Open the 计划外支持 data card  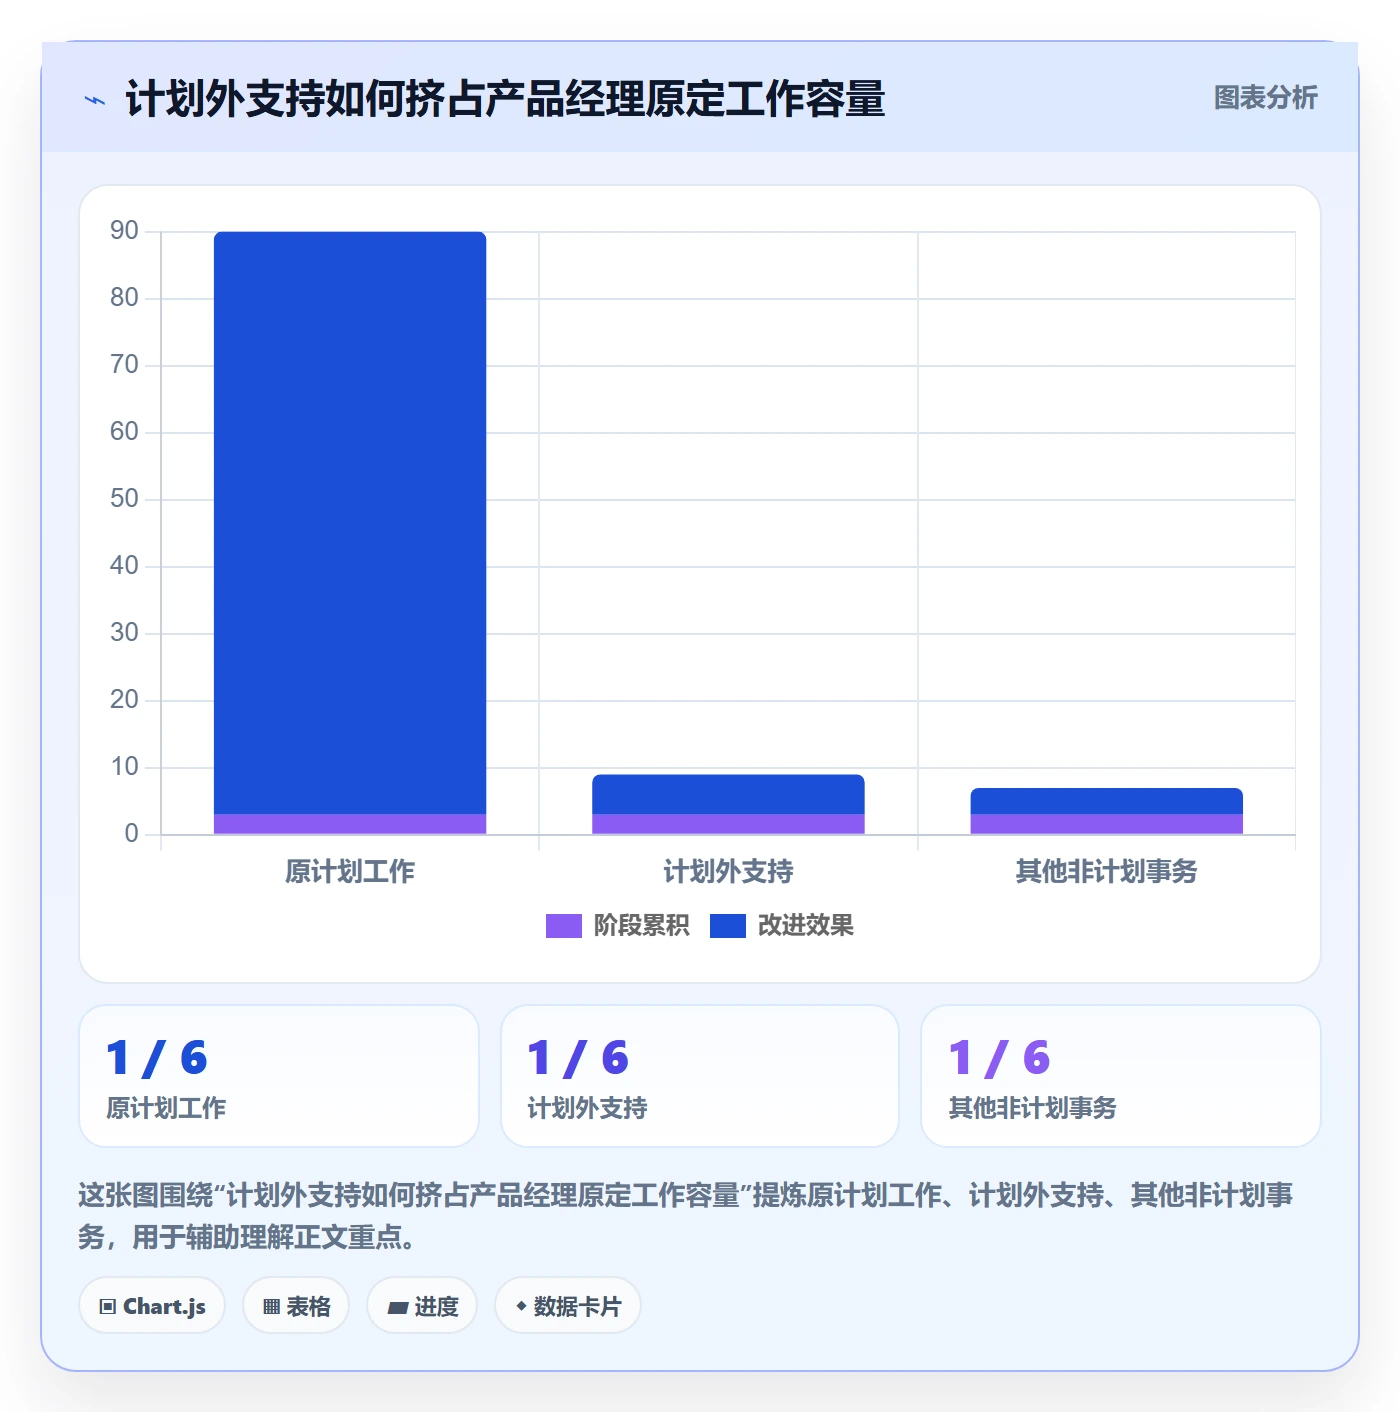click(x=700, y=1076)
